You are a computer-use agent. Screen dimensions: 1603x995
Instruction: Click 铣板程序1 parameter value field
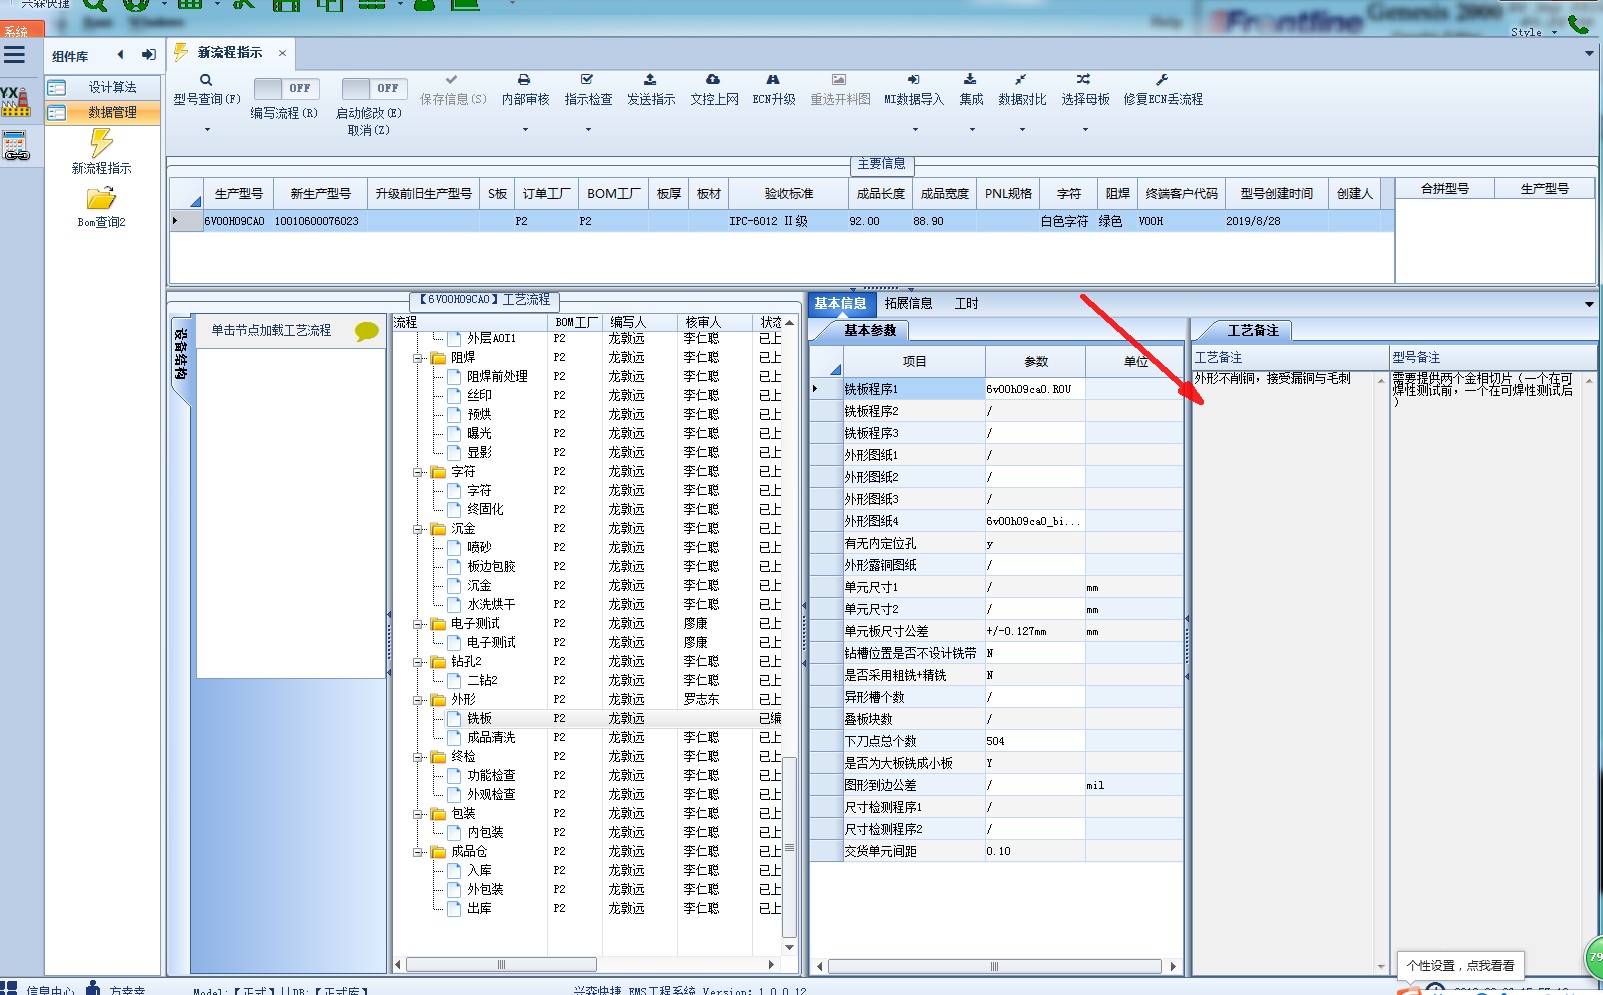(1034, 389)
